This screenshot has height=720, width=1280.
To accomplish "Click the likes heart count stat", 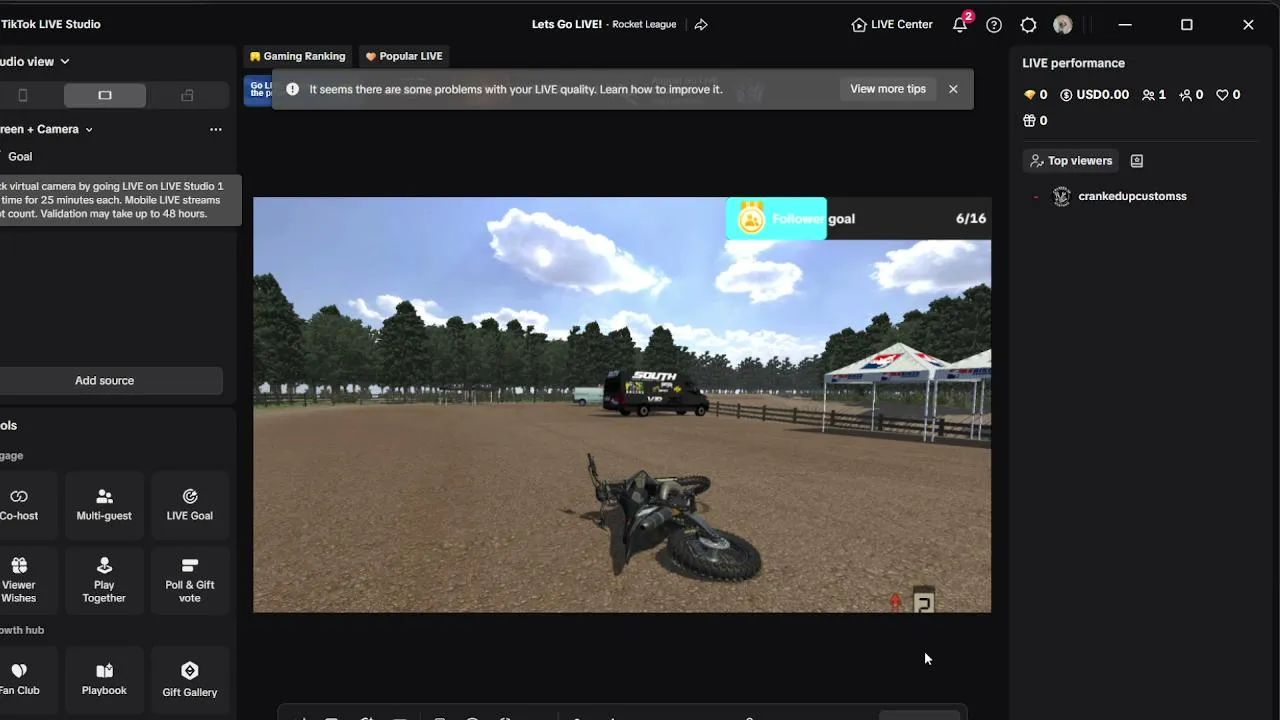I will coord(1228,95).
